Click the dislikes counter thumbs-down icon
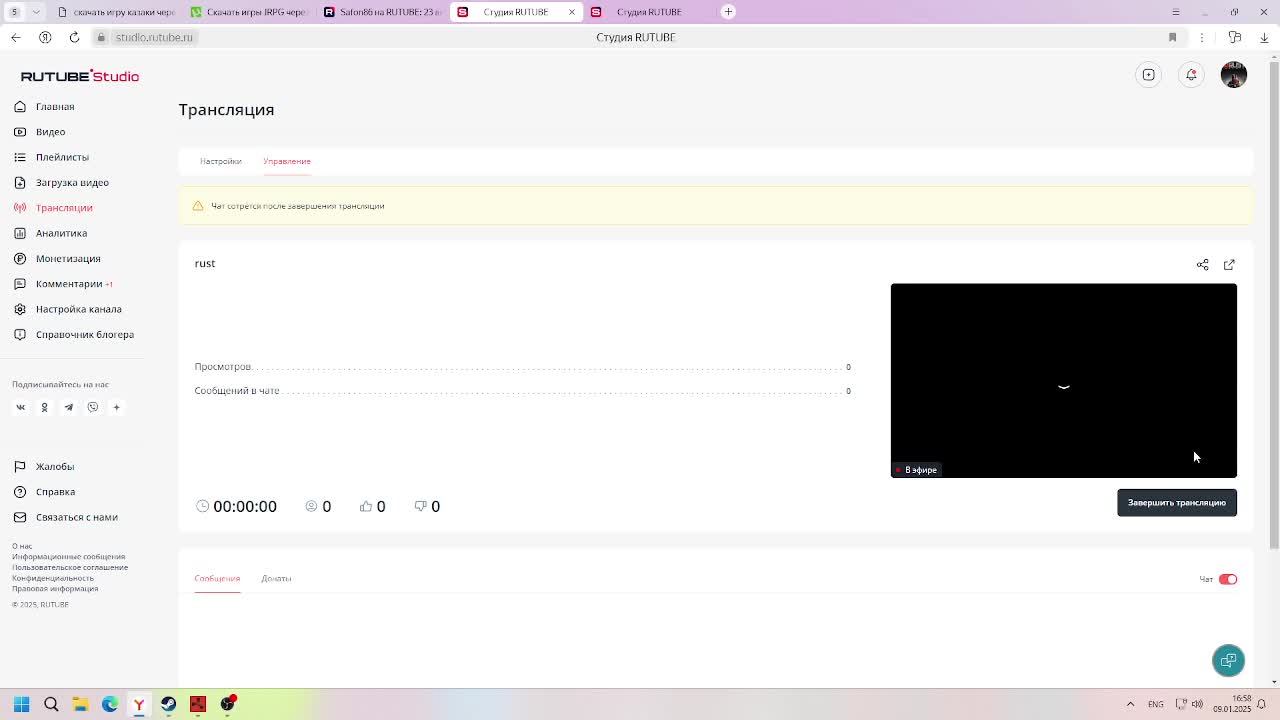The height and width of the screenshot is (720, 1280). tap(420, 507)
